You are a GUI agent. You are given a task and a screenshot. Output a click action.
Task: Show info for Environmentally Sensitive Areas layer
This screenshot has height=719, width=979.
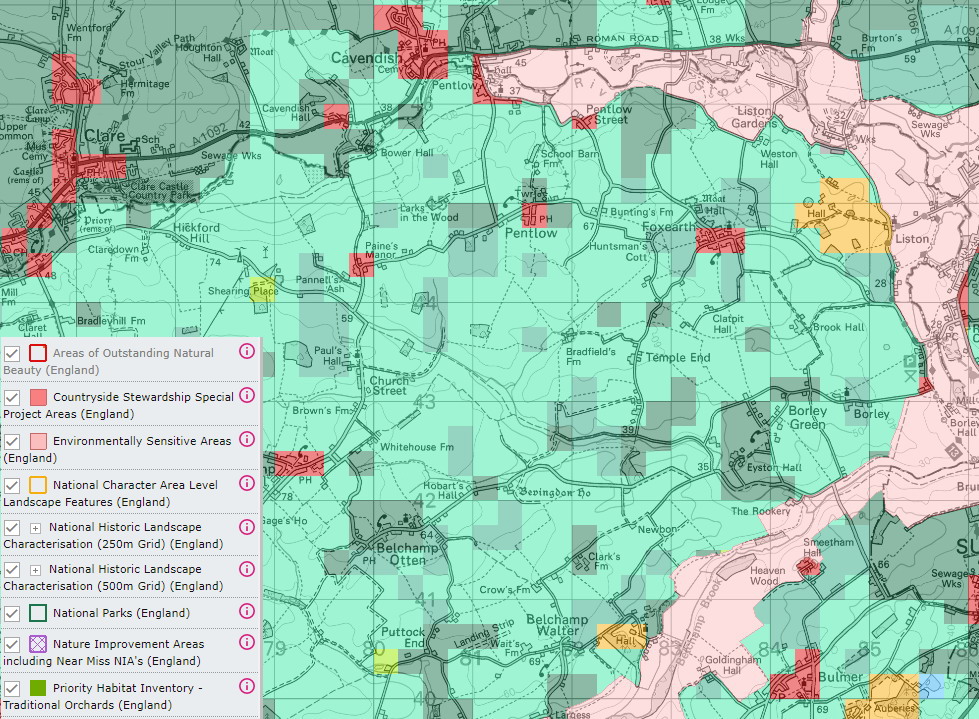coord(247,439)
